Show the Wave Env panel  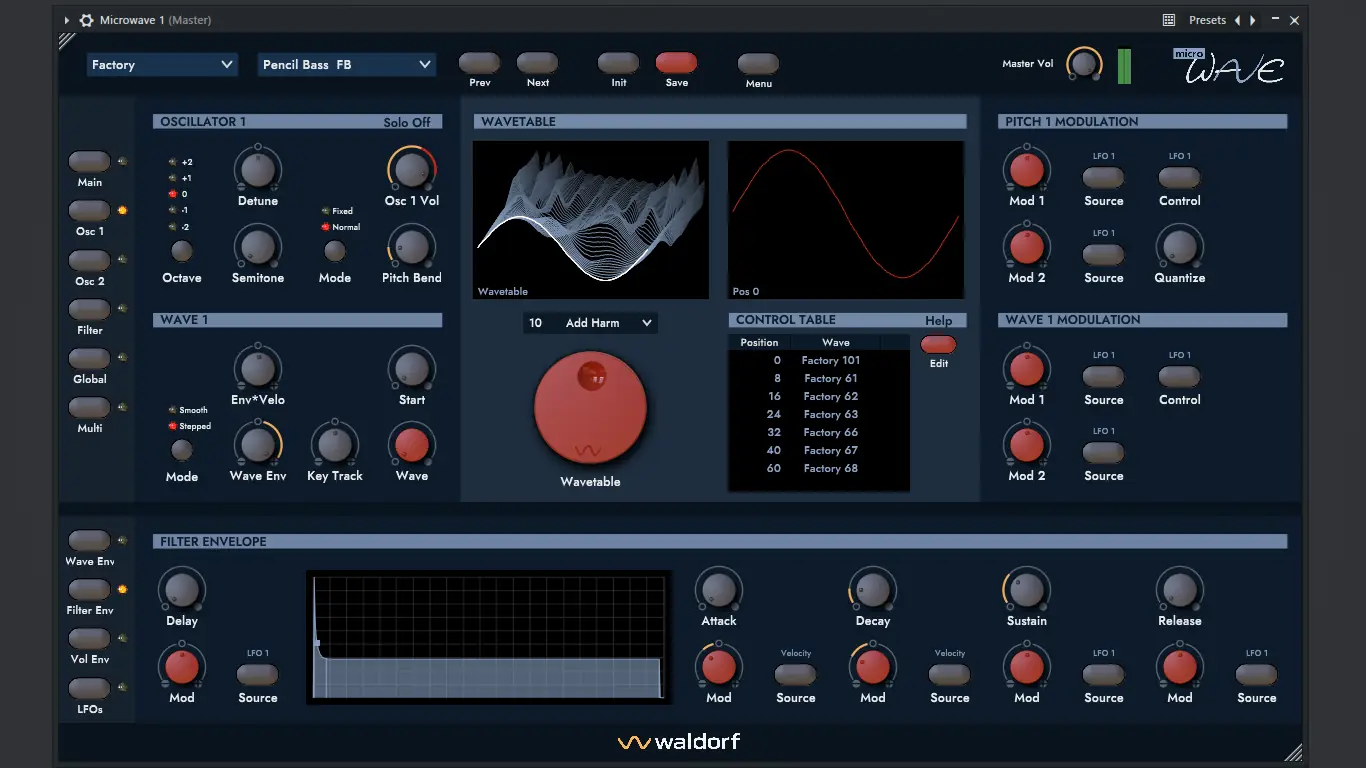coord(90,540)
